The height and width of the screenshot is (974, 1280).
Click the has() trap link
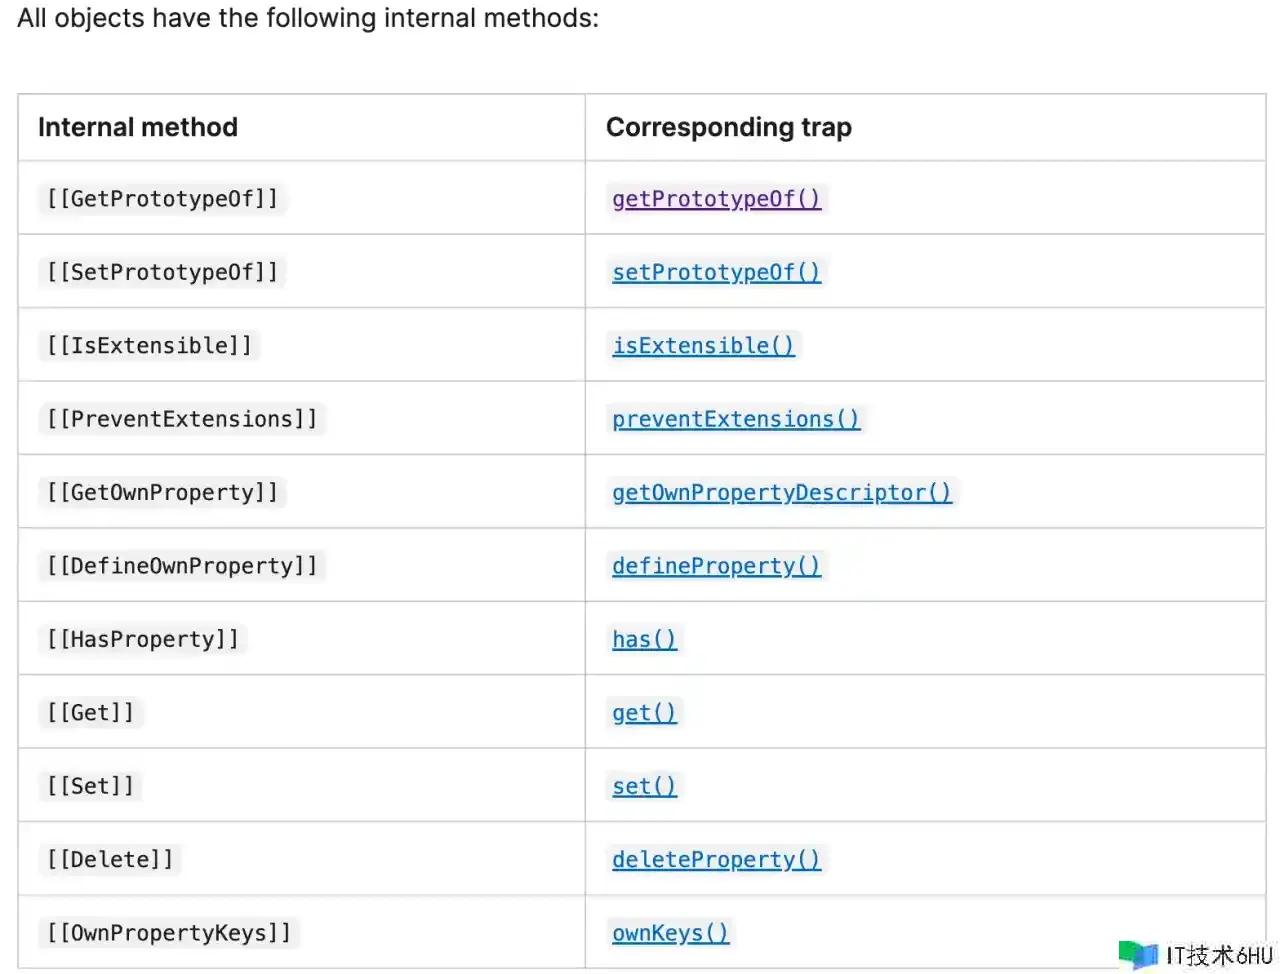644,639
